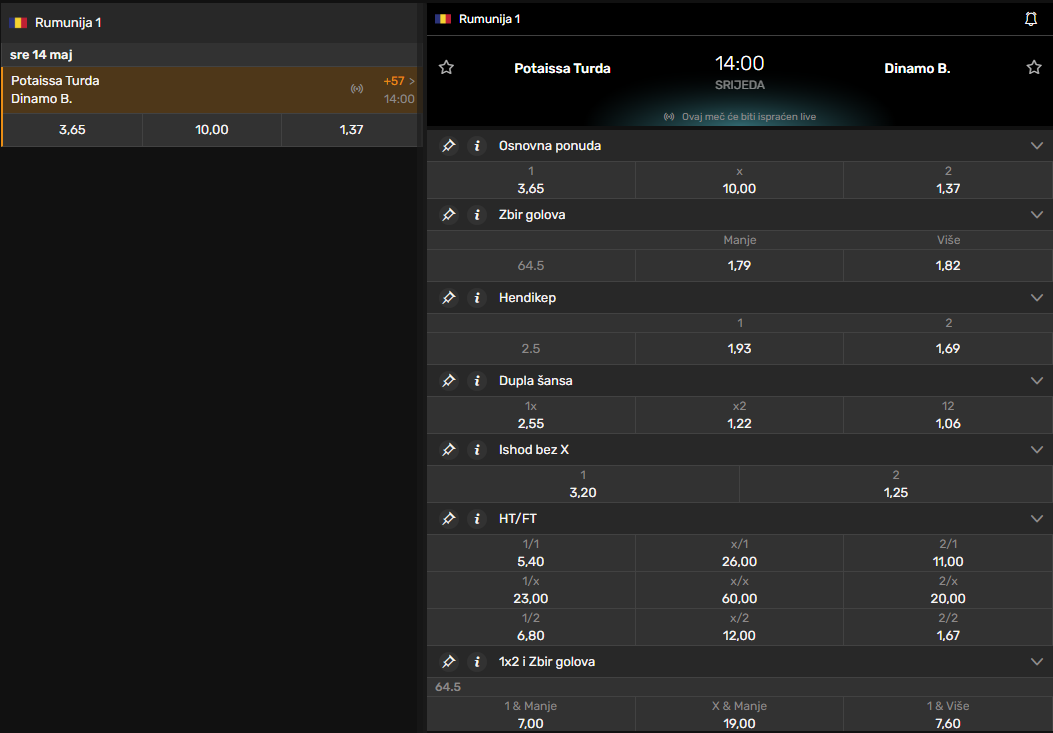The width and height of the screenshot is (1053, 733).
Task: Collapse the Dupla šansa section
Action: point(1037,381)
